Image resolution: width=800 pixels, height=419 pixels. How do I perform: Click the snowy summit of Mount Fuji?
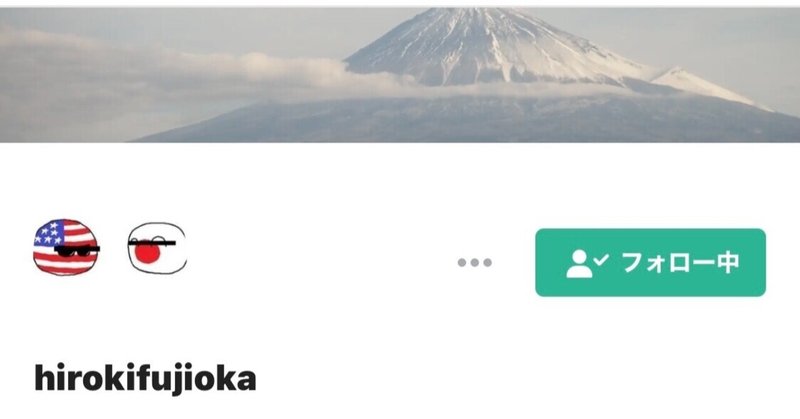490,41
